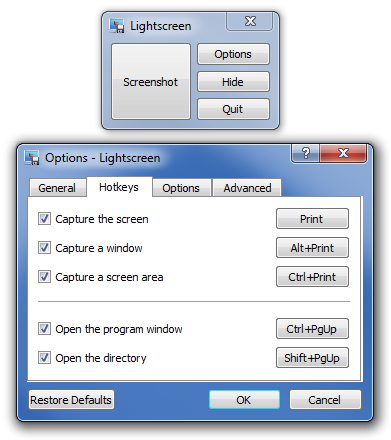
Task: Edit the Shift+PgUp hotkey button
Action: tap(312, 358)
